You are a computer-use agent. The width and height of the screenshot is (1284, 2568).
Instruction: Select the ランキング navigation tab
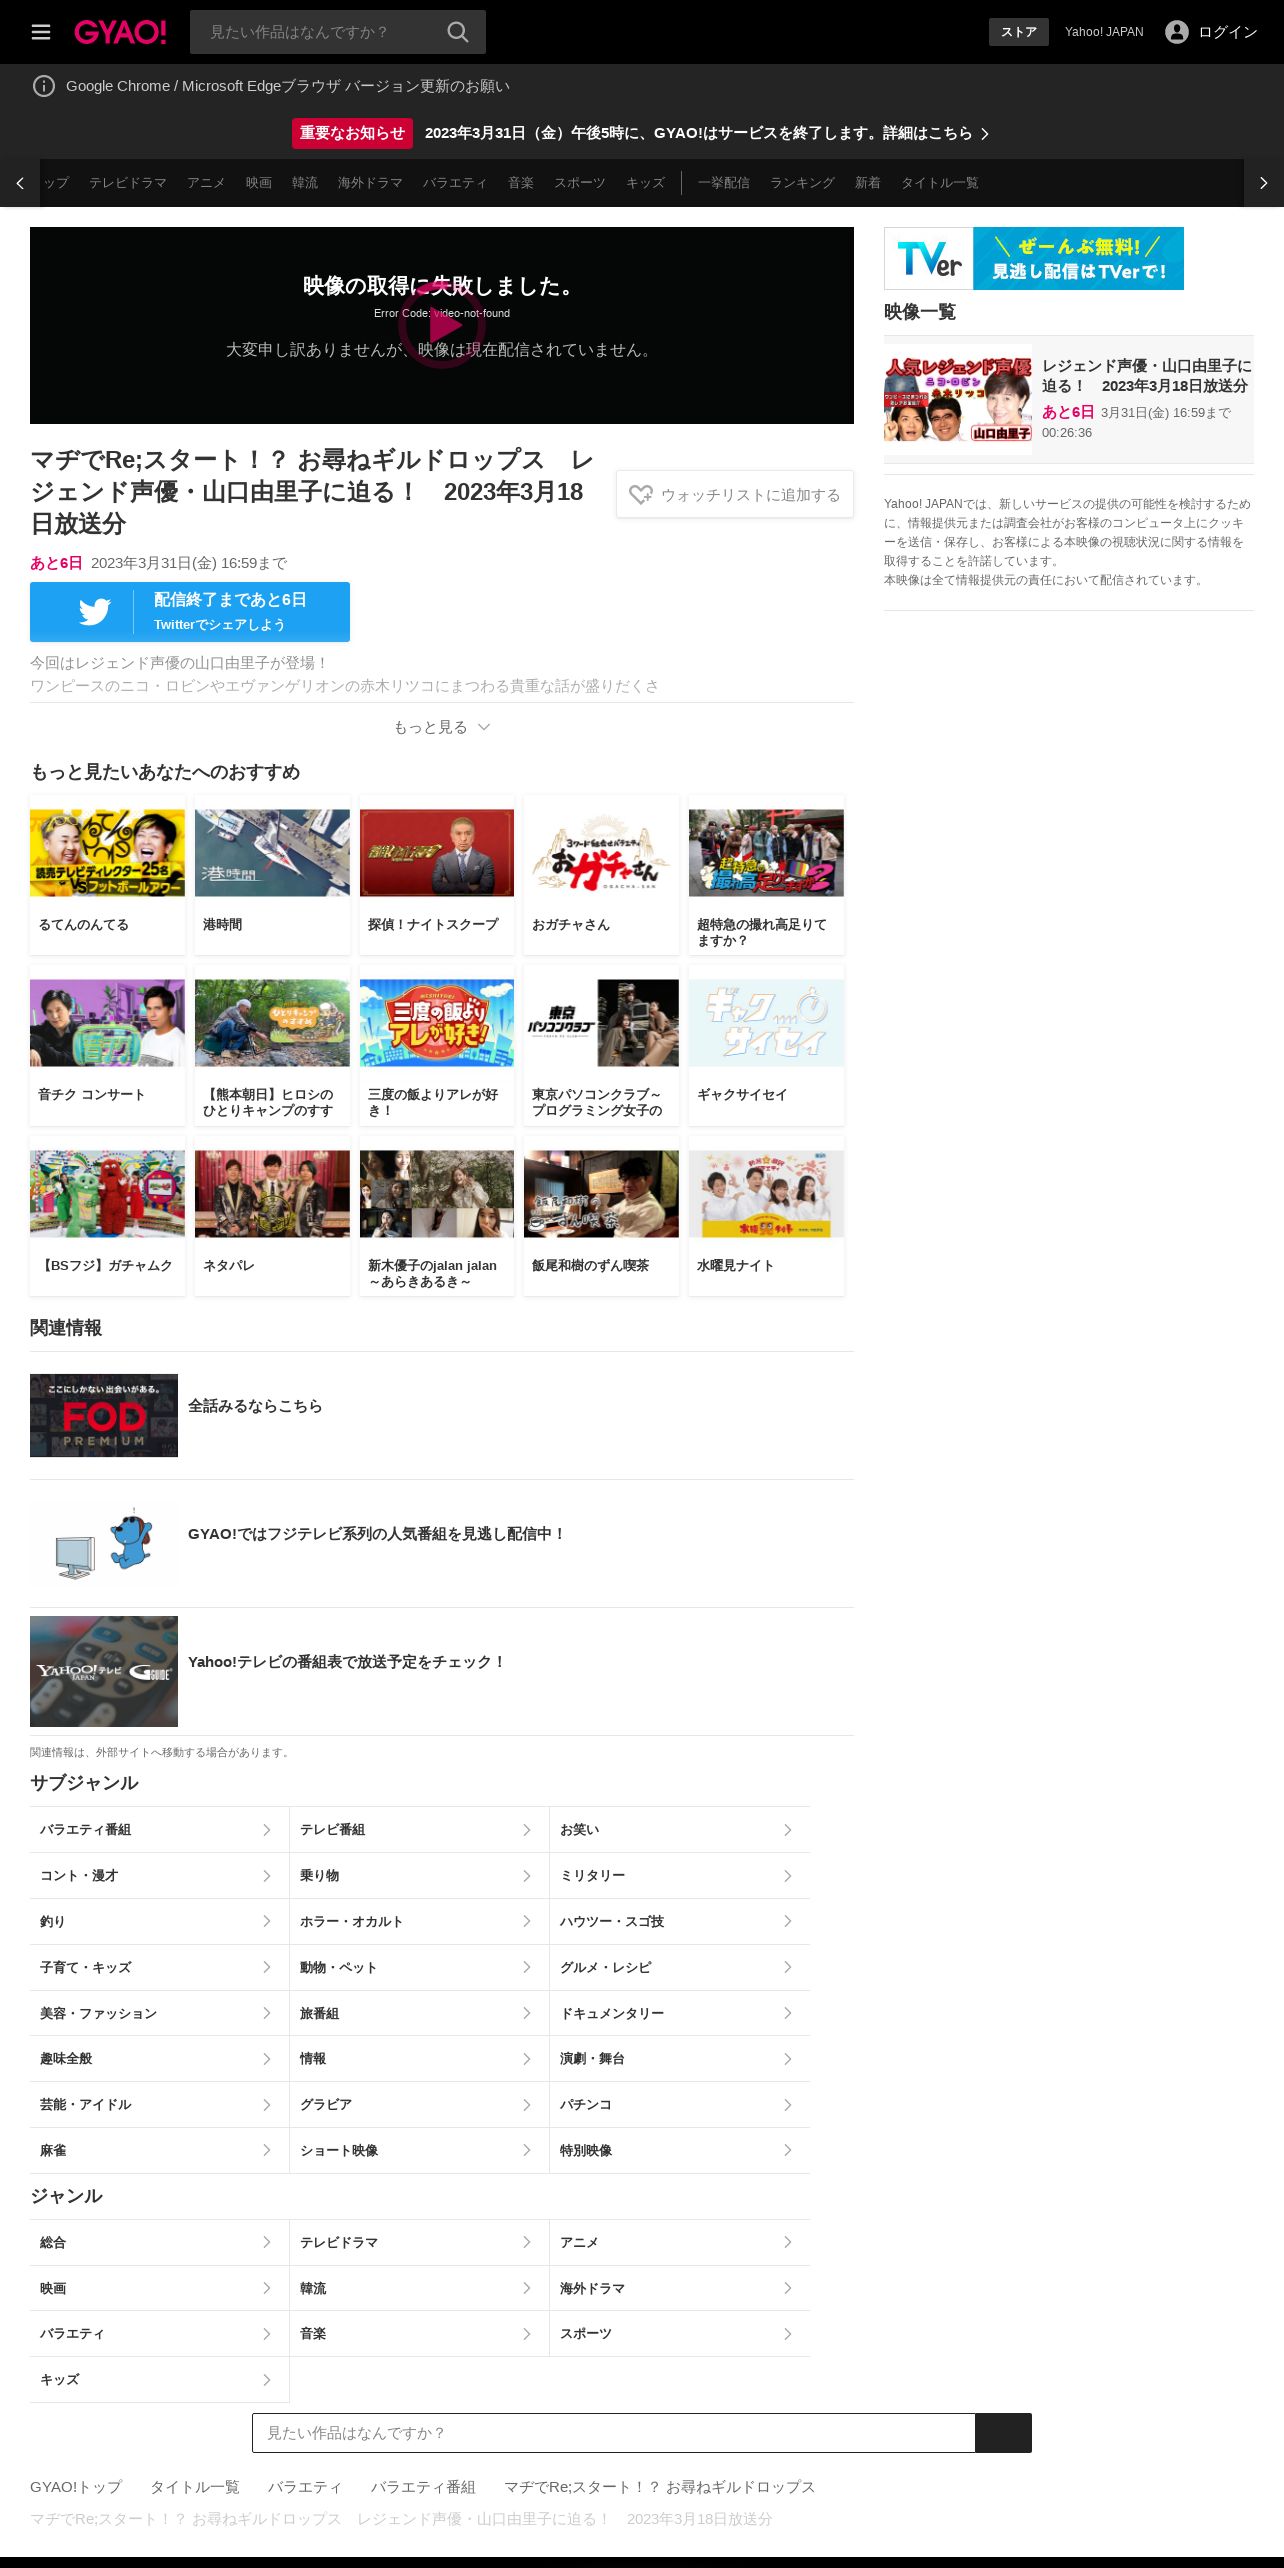click(x=802, y=183)
